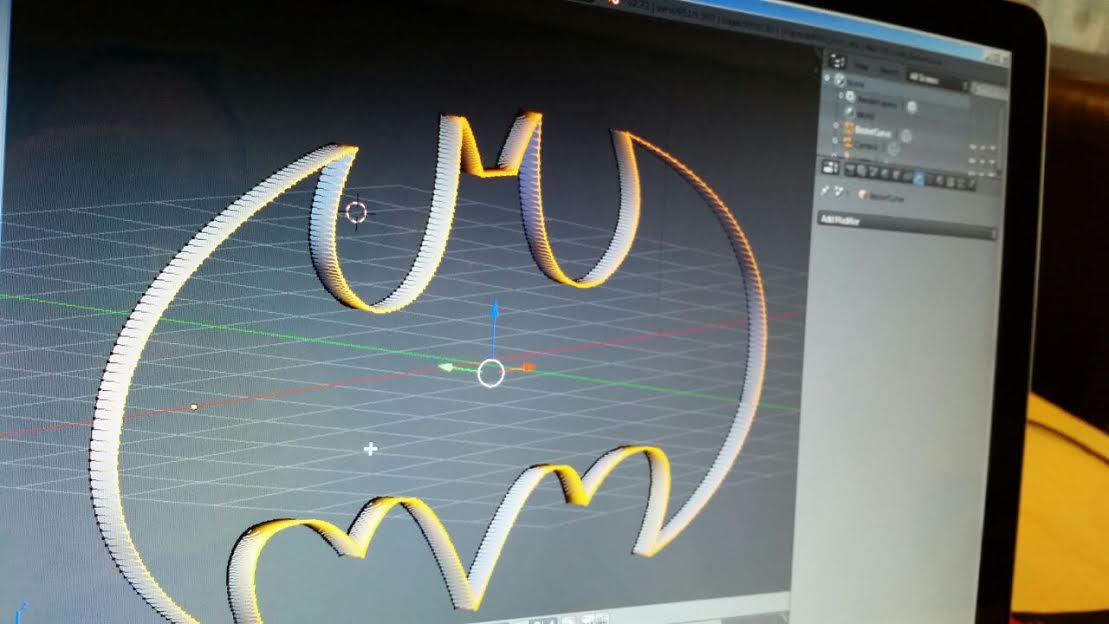Screen dimensions: 1109x624
Task: Open the Outliner View menu
Action: click(861, 67)
